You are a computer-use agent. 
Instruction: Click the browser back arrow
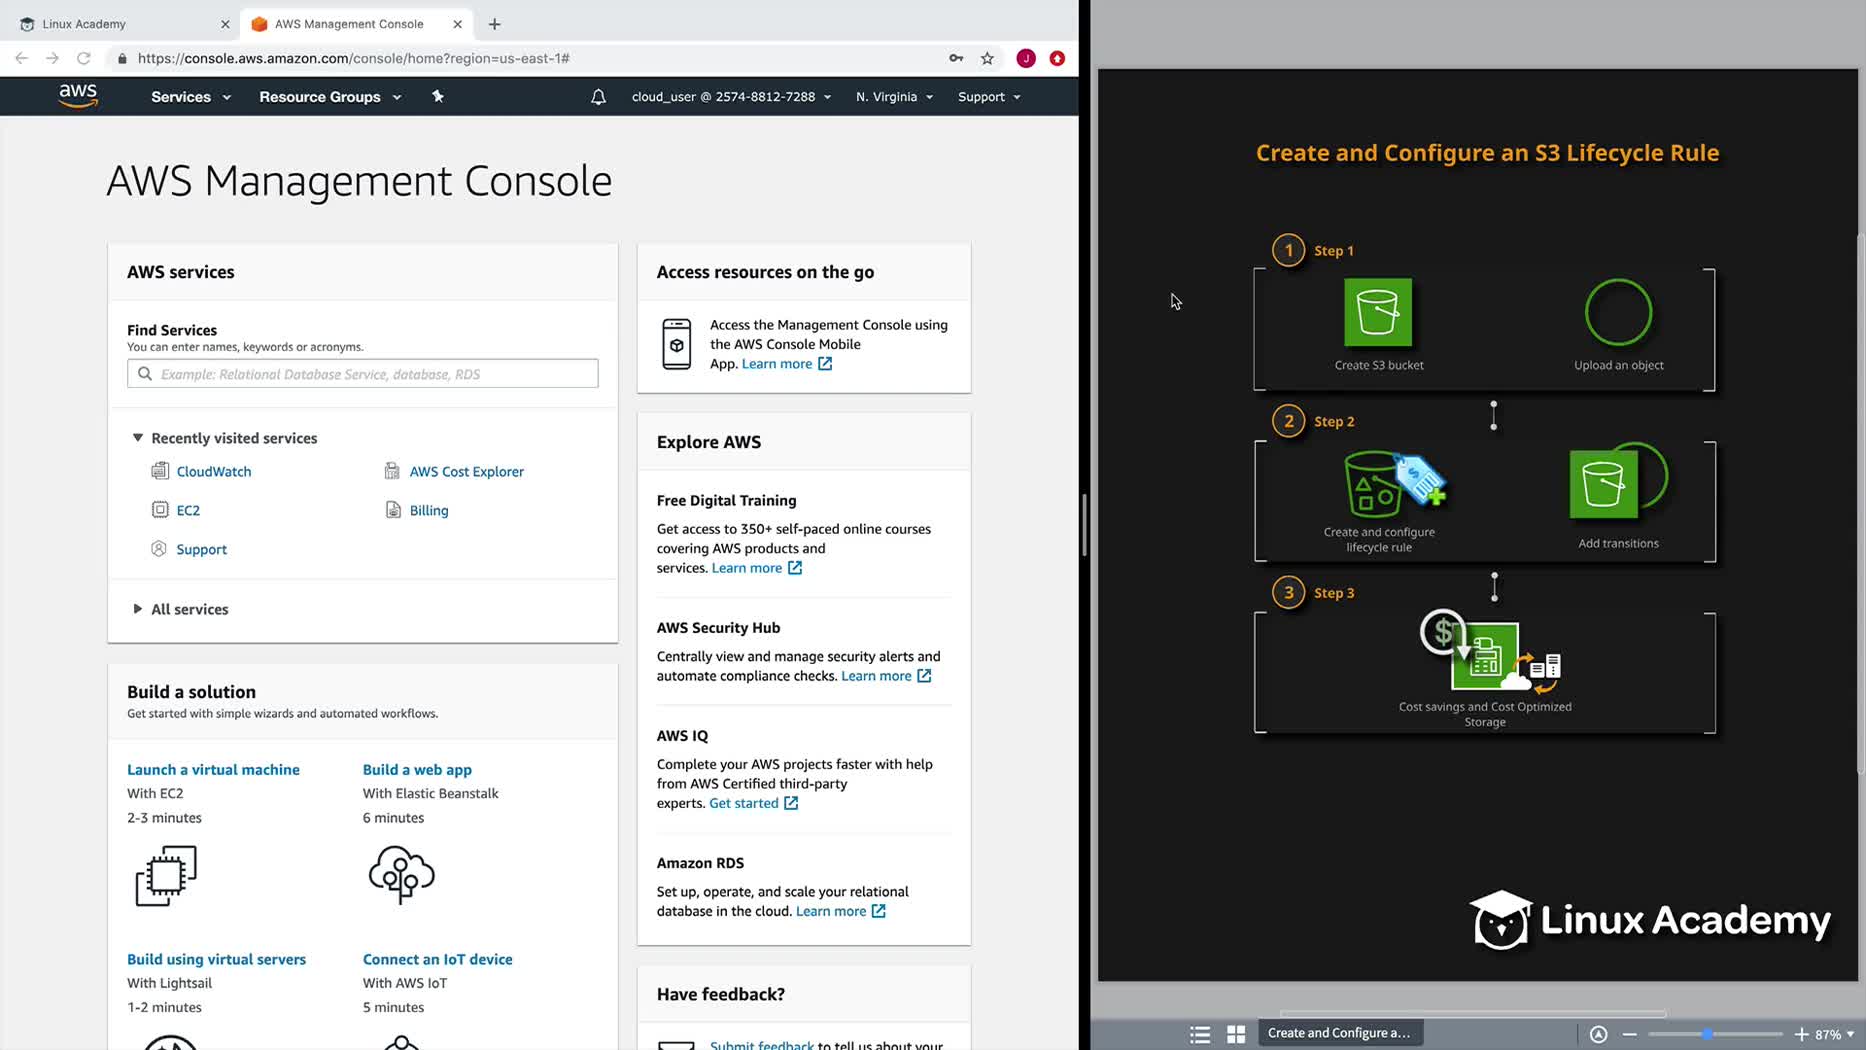coord(21,58)
